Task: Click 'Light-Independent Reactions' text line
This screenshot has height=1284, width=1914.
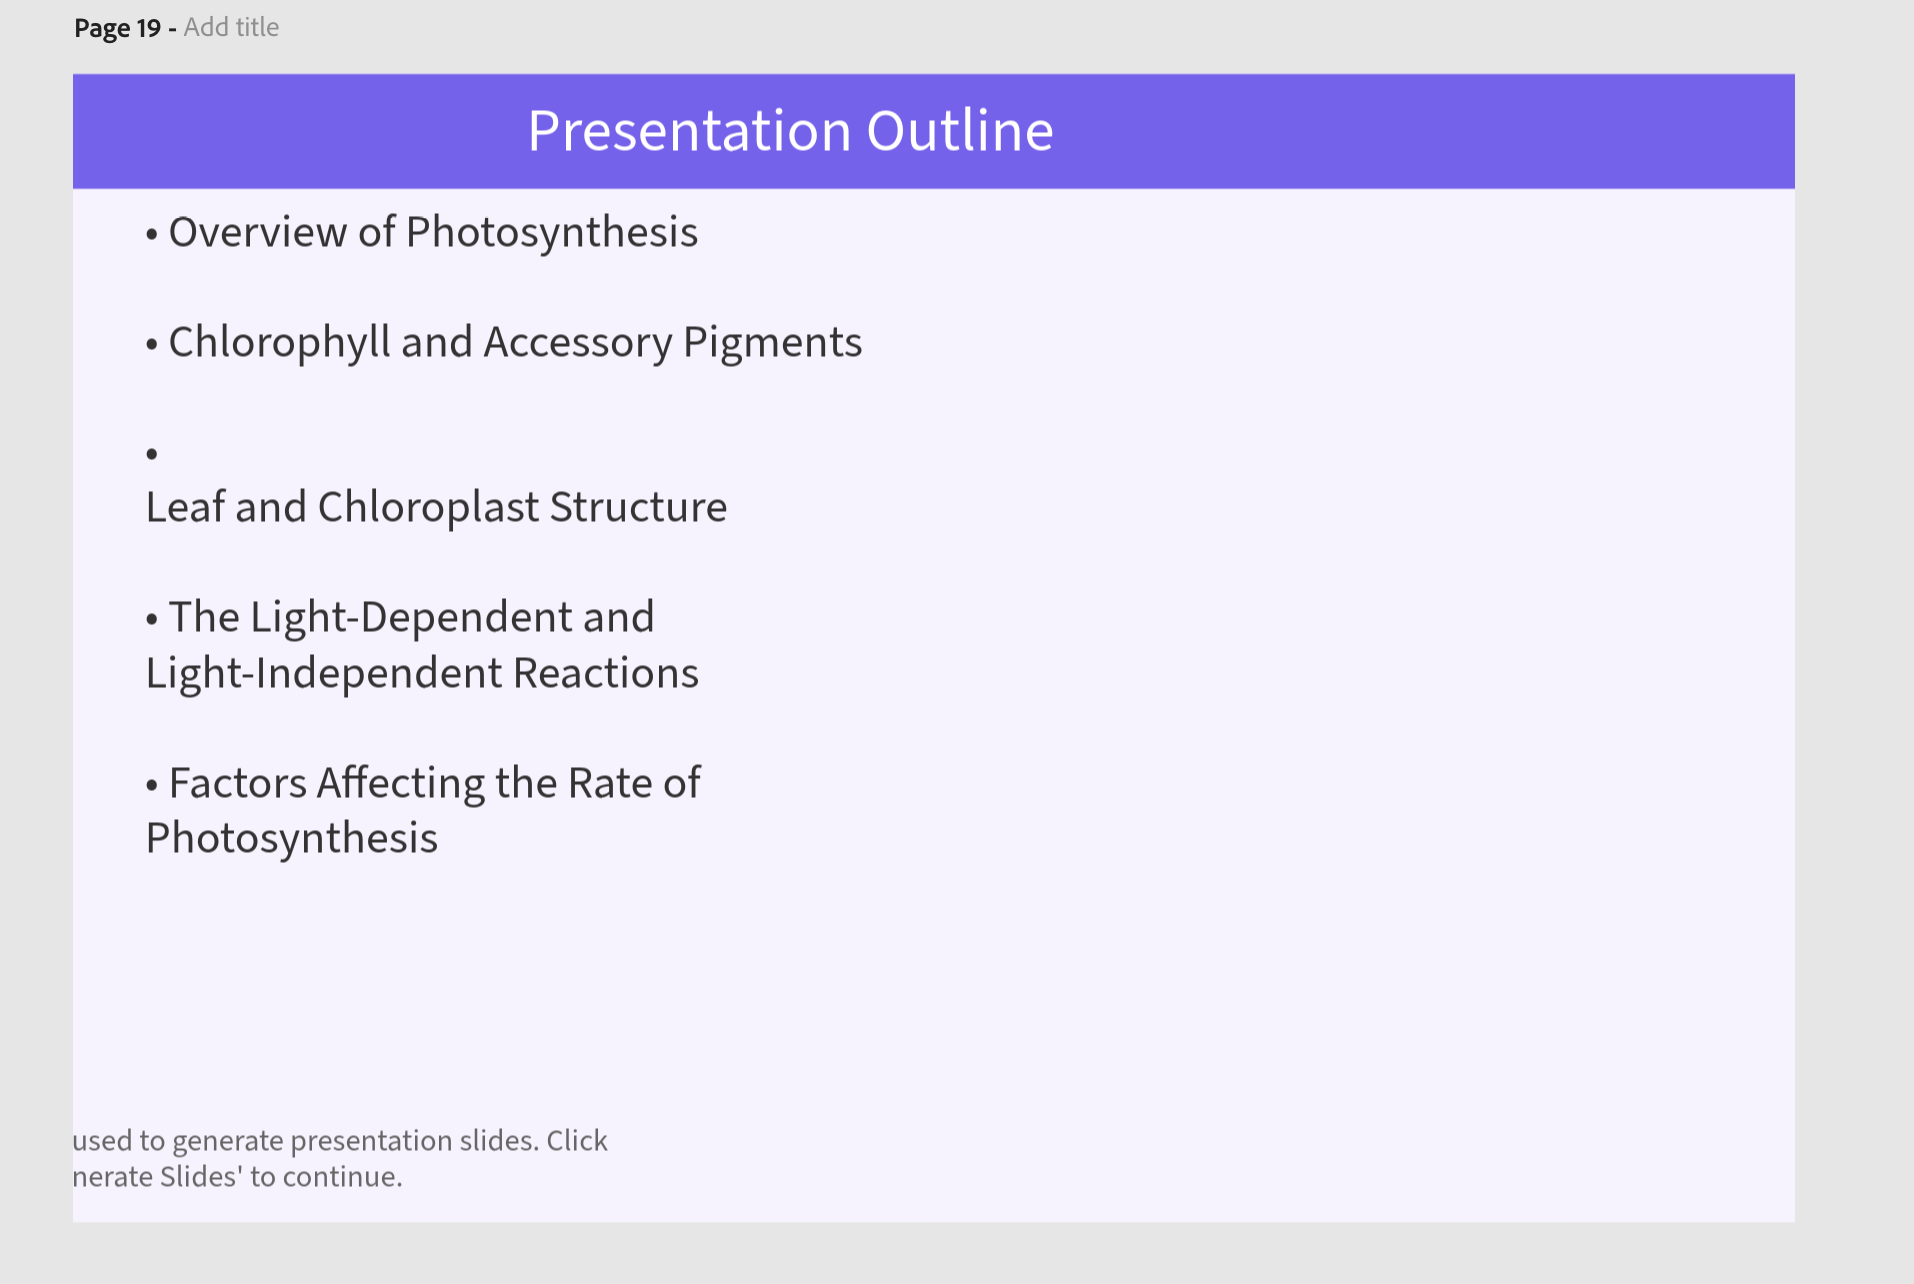Action: pyautogui.click(x=422, y=673)
